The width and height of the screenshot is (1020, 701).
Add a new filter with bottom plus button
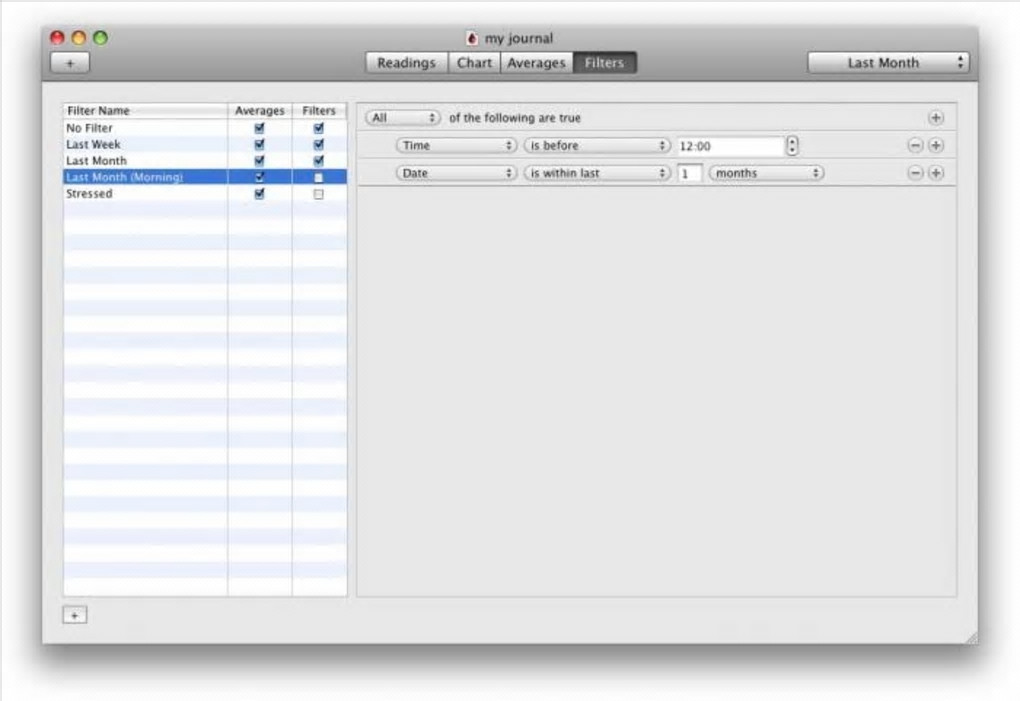coord(75,615)
